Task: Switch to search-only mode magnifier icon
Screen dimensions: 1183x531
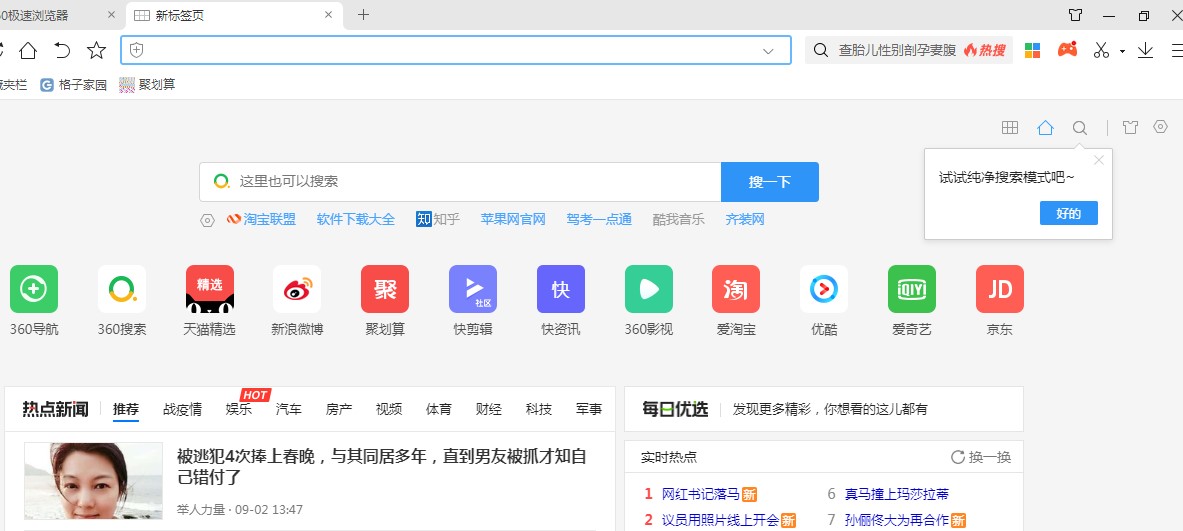Action: (1080, 128)
